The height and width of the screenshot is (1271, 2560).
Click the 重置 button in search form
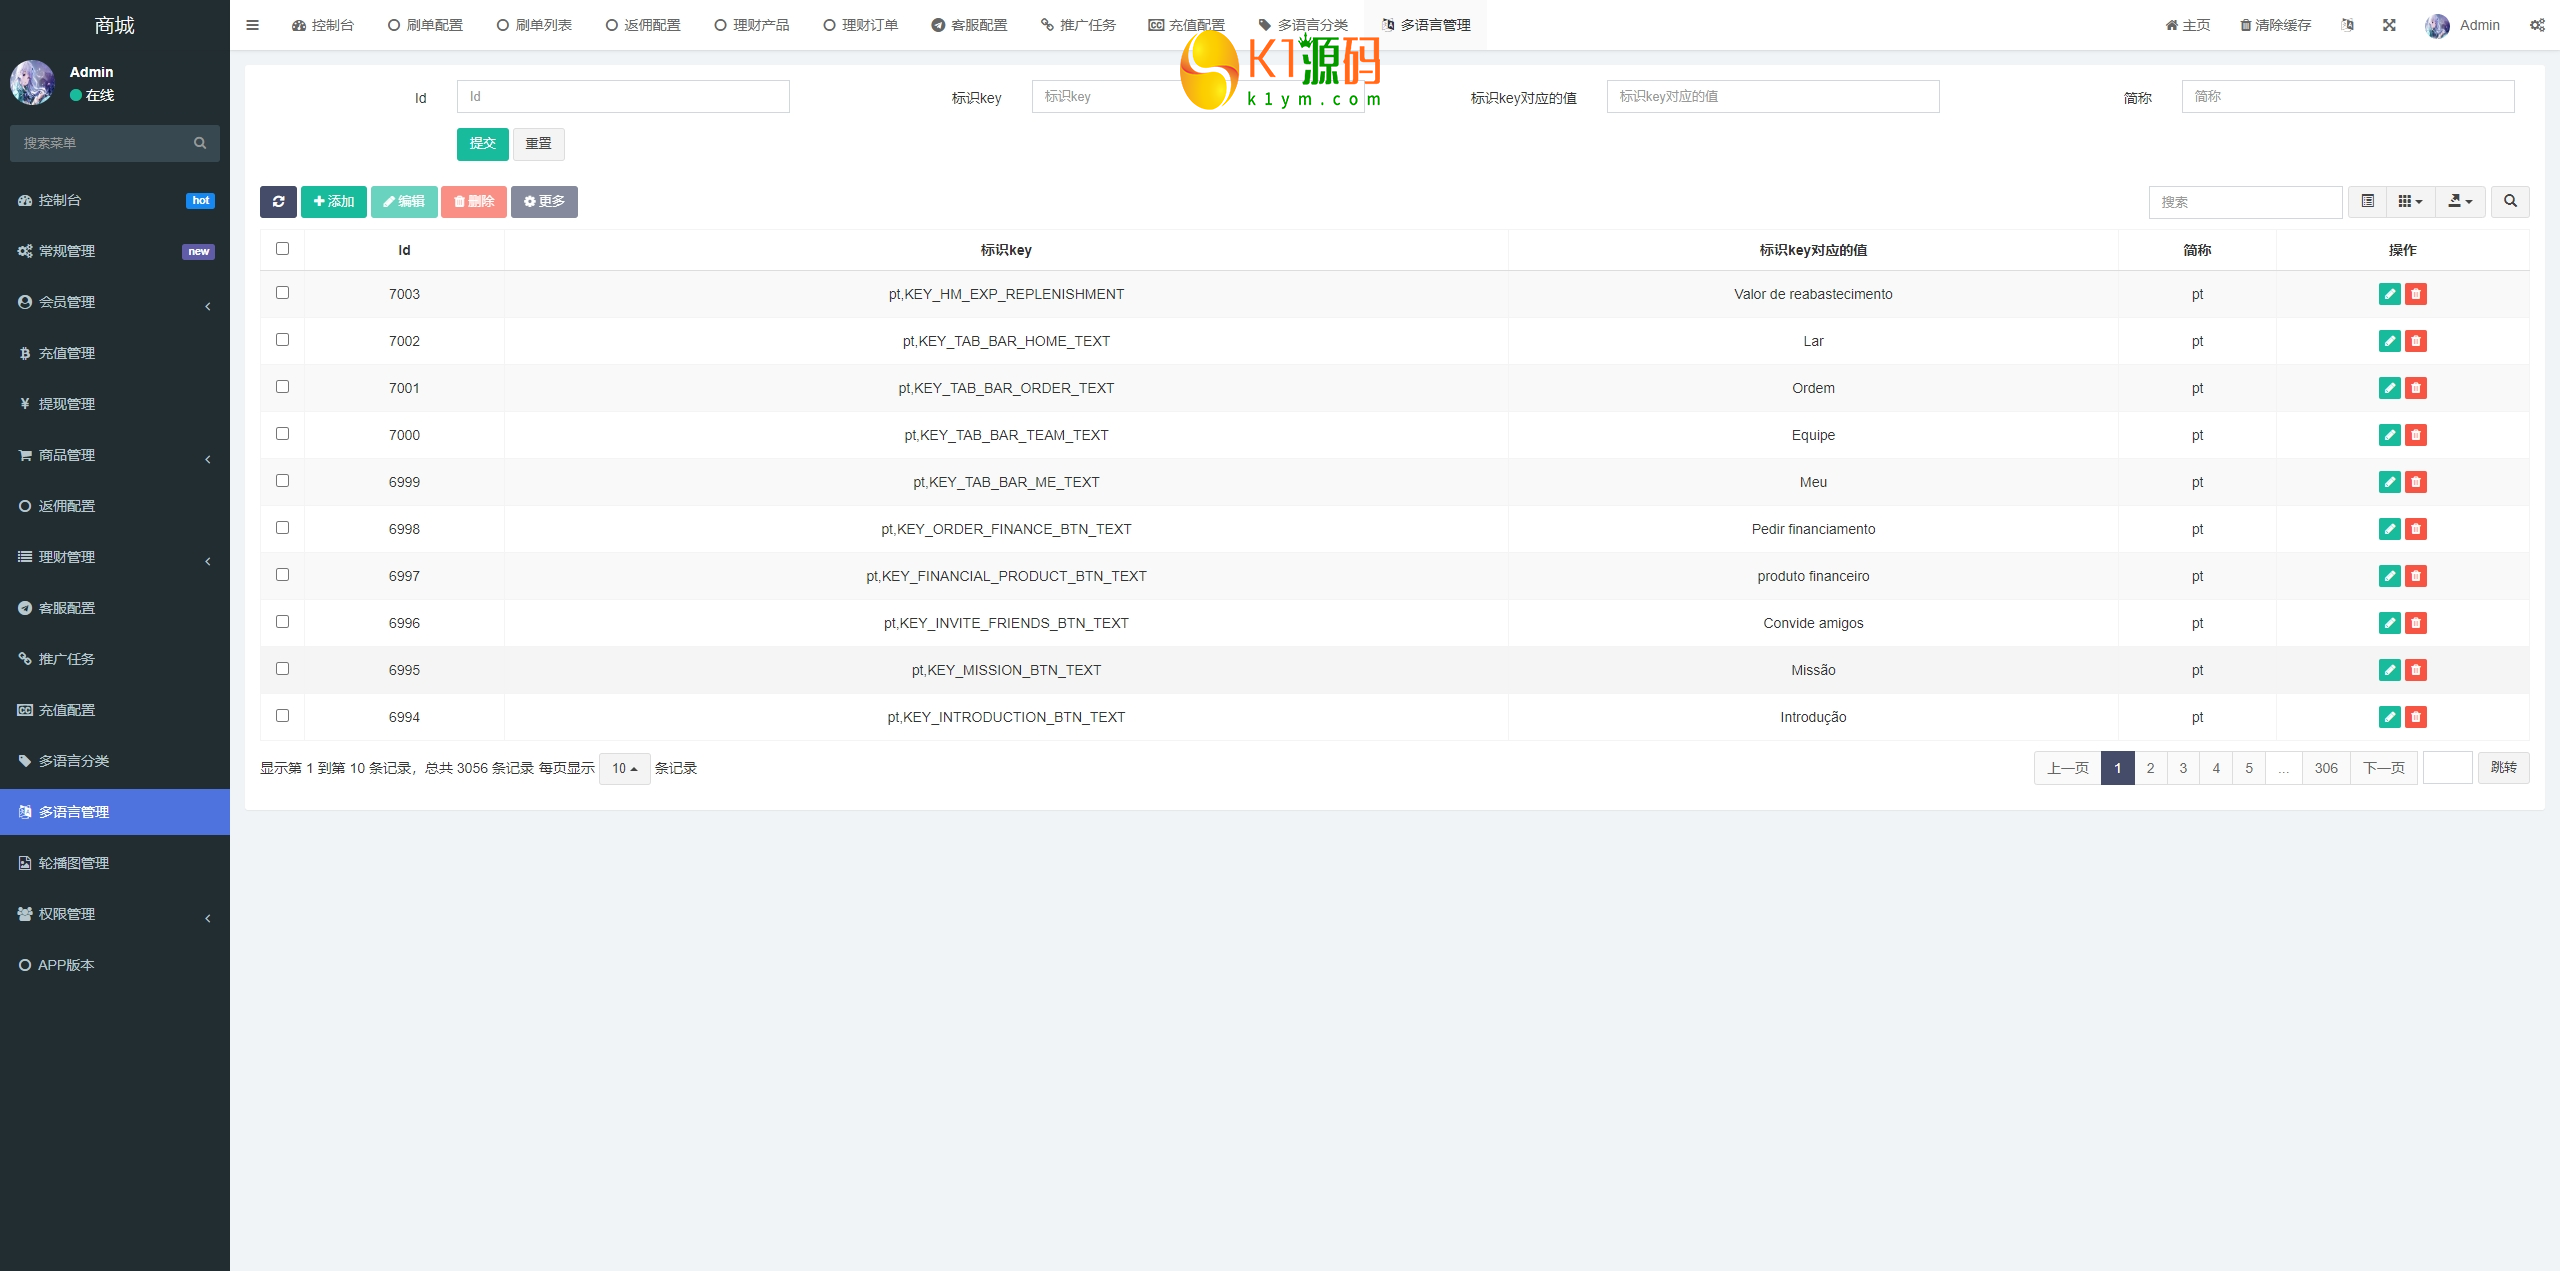coord(538,144)
